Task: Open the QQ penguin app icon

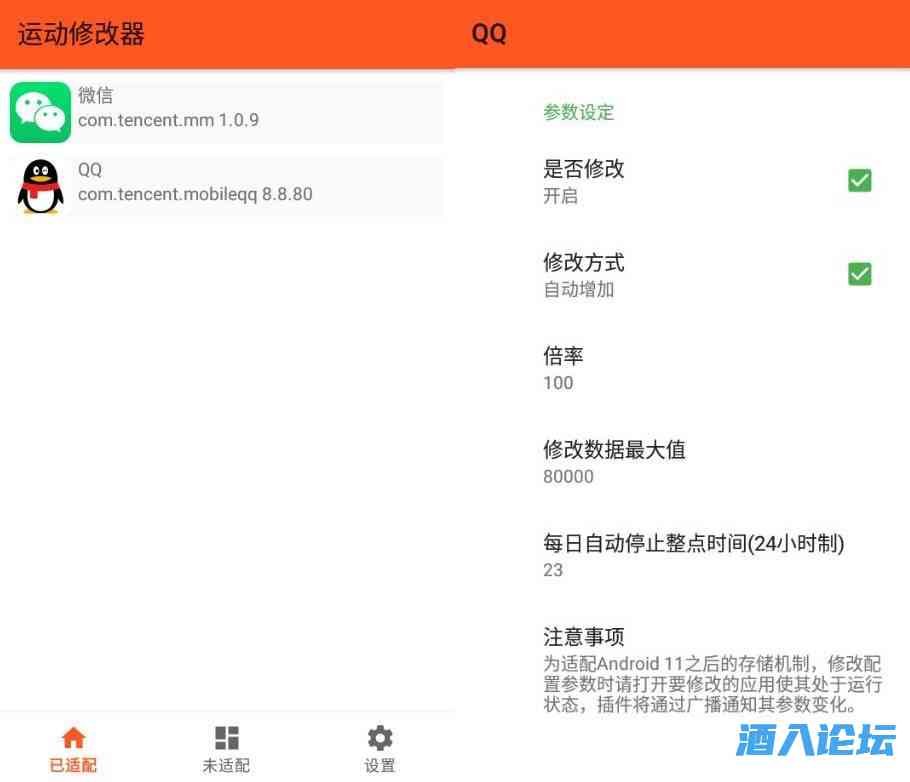Action: [x=40, y=186]
